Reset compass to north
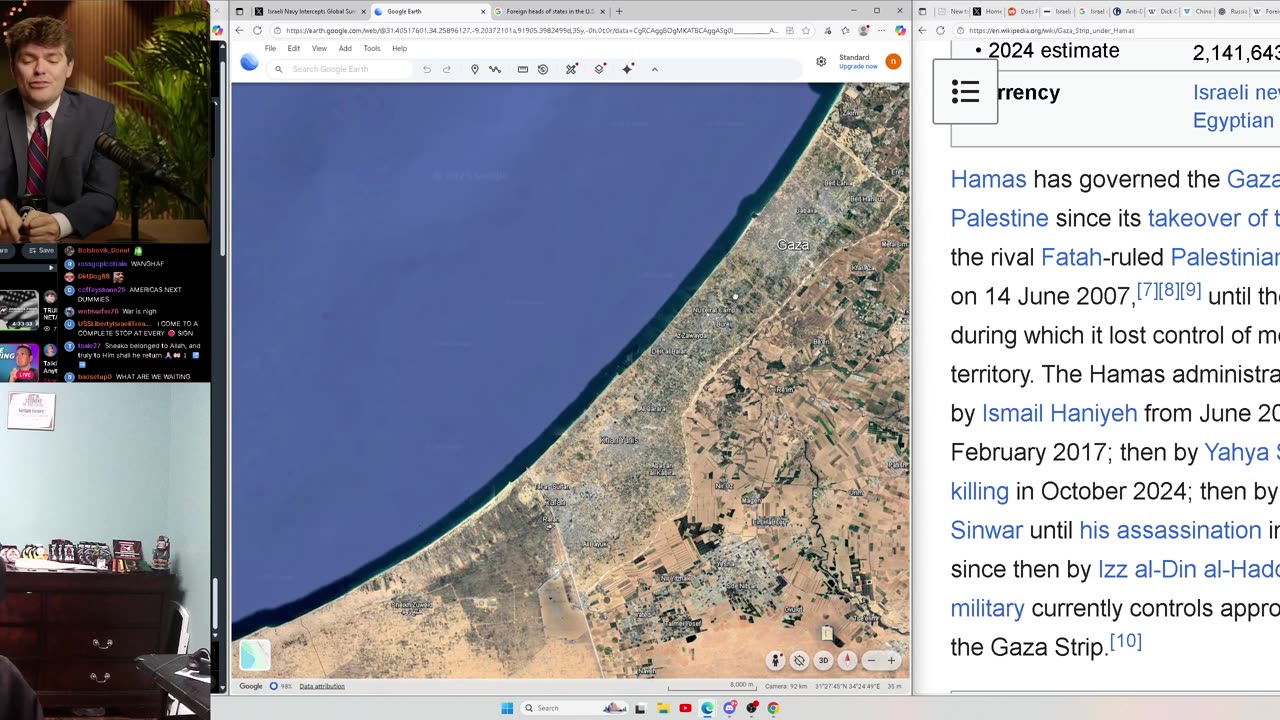Image resolution: width=1280 pixels, height=720 pixels. [847, 660]
